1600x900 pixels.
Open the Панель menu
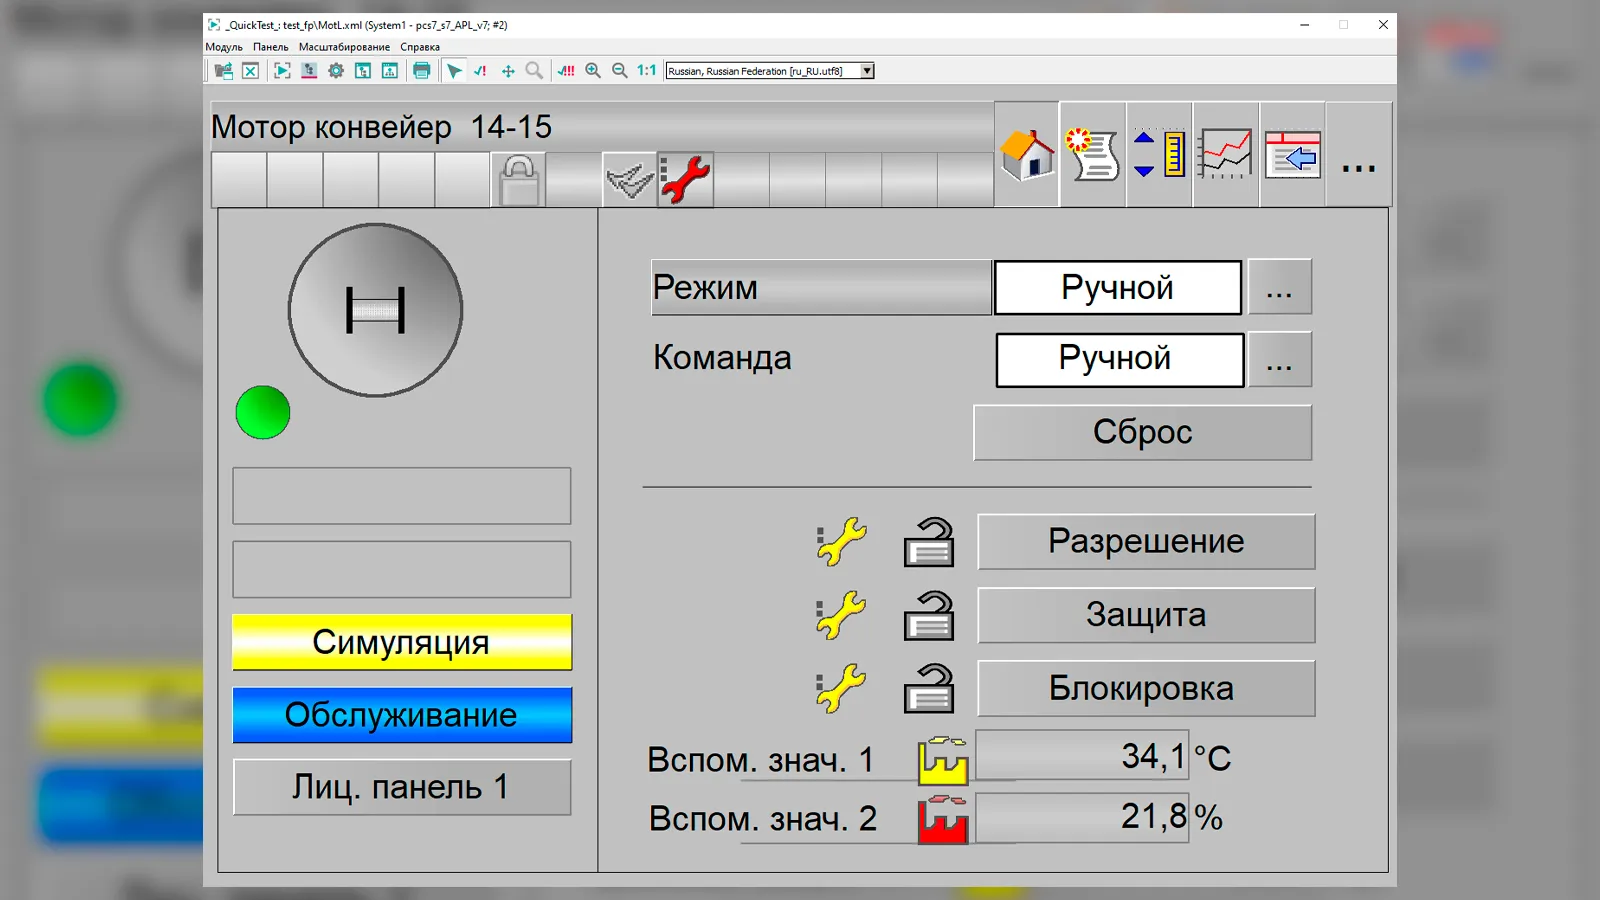click(x=270, y=47)
